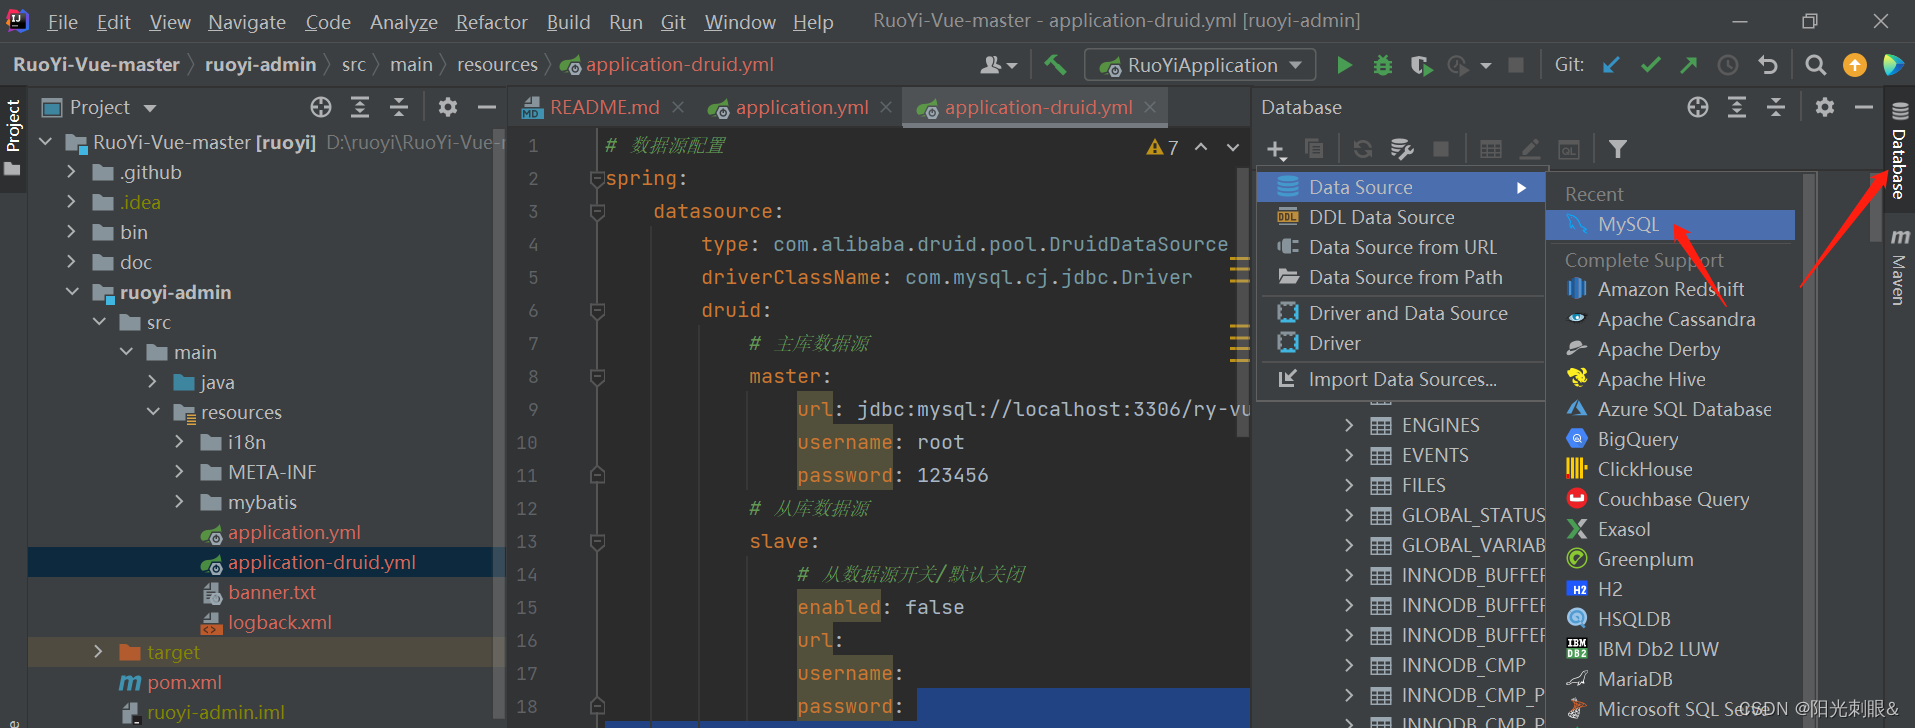Screen dimensions: 1915x728
Task: Expand the mybatis folder
Action: click(179, 502)
